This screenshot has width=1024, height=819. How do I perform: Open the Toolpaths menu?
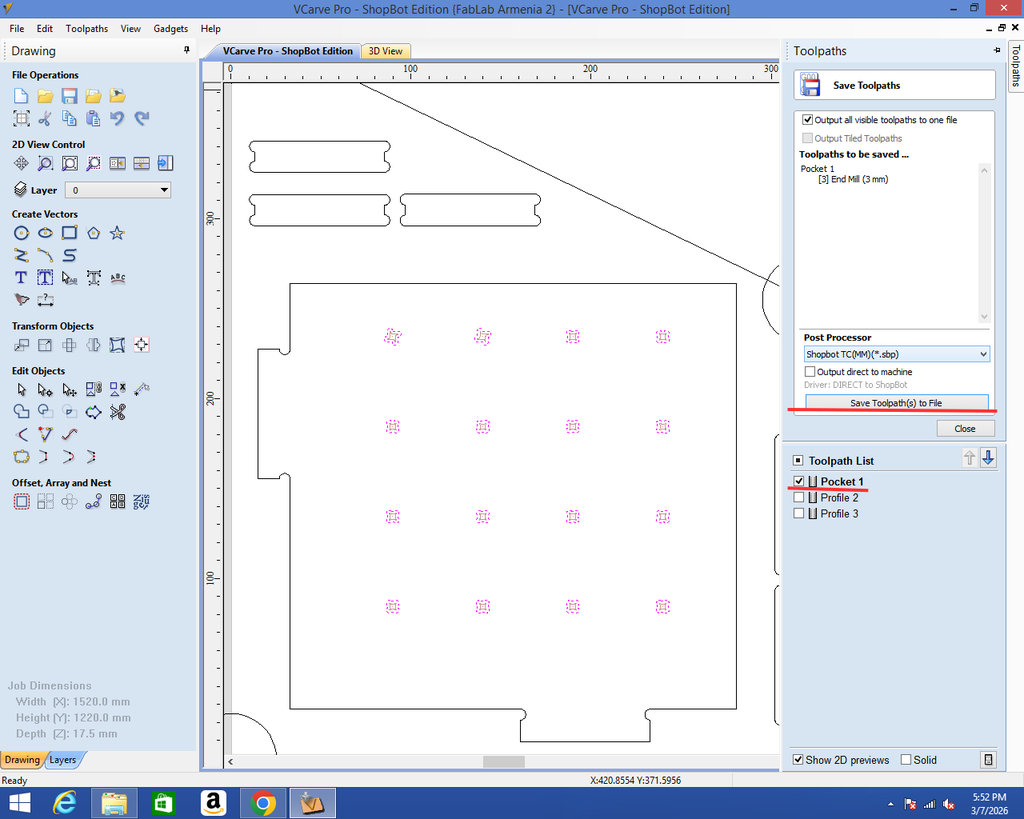click(87, 29)
